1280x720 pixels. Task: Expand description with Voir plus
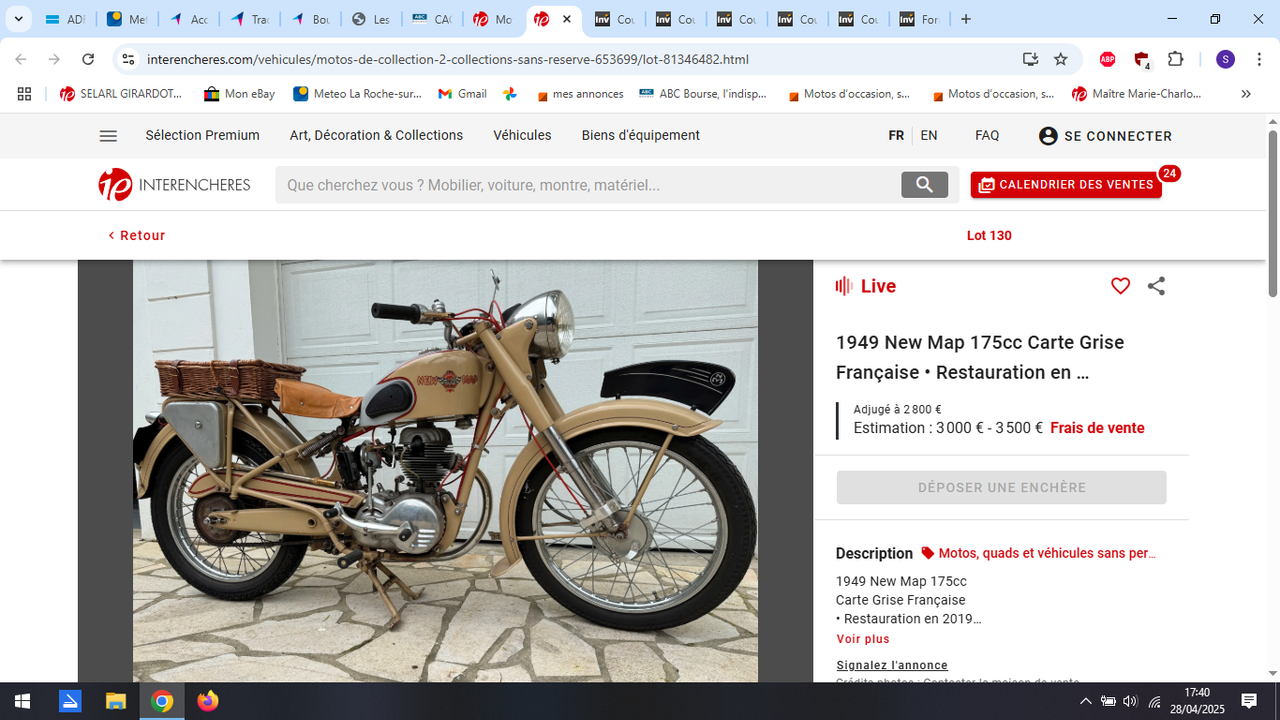862,639
